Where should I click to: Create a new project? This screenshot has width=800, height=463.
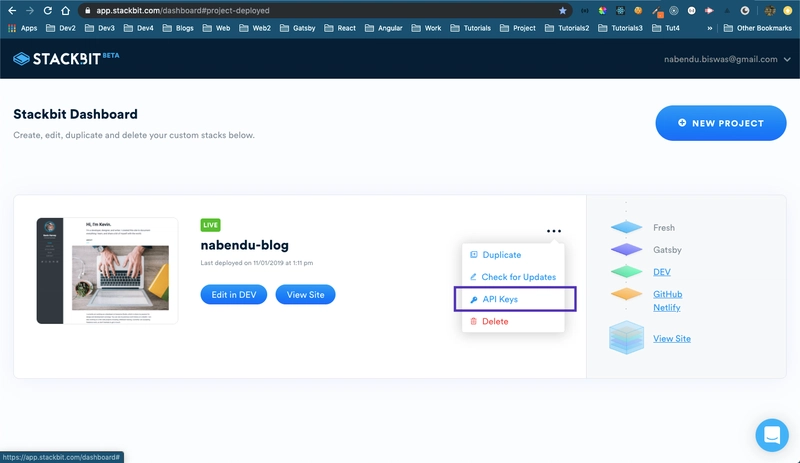click(x=720, y=123)
